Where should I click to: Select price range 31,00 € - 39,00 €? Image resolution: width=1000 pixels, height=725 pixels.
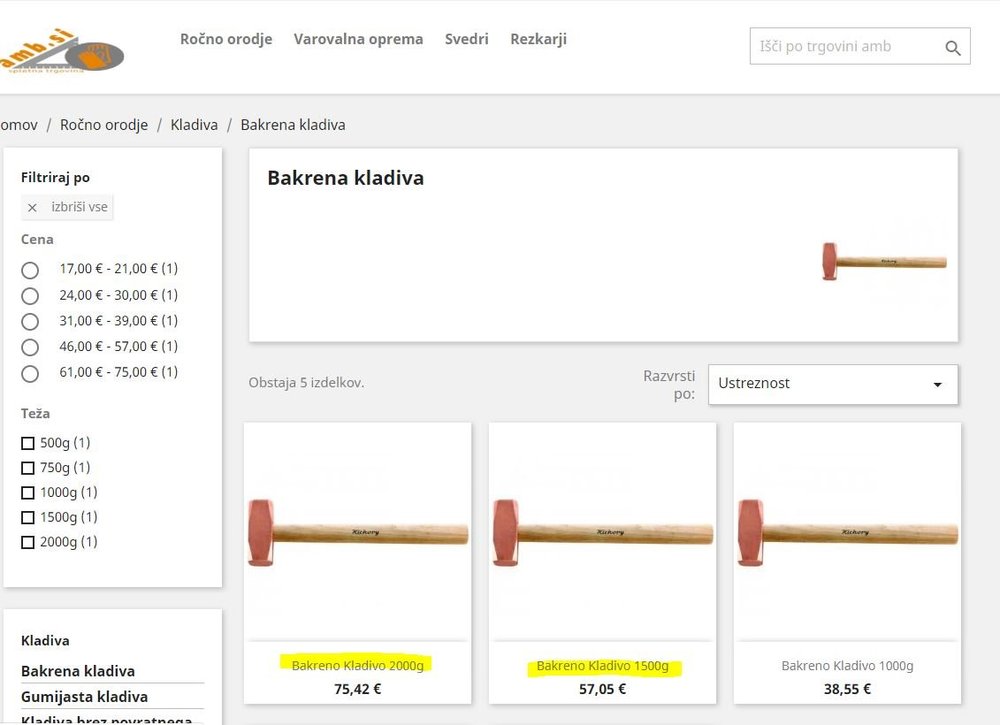pos(30,321)
